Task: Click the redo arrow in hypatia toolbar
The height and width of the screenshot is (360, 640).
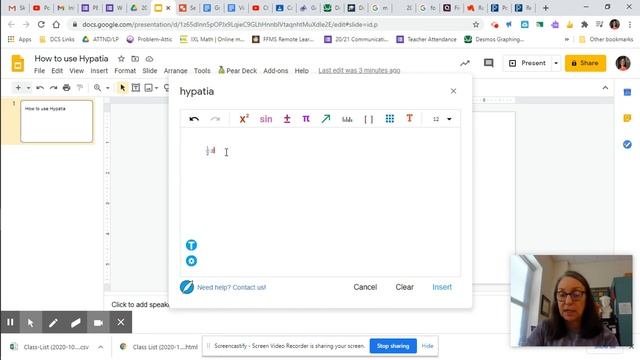Action: pos(215,119)
